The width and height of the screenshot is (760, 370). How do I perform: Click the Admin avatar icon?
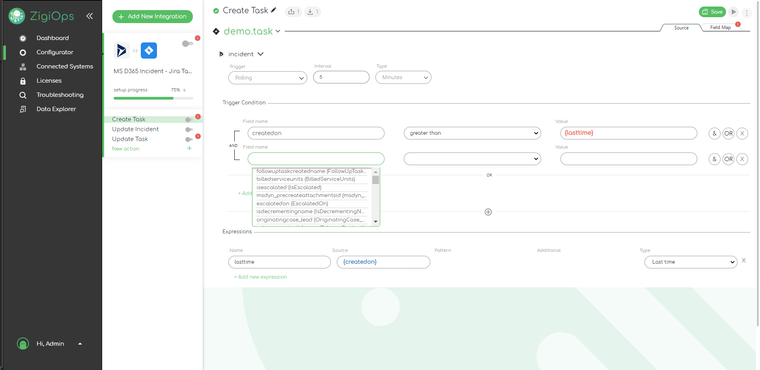pyautogui.click(x=23, y=344)
